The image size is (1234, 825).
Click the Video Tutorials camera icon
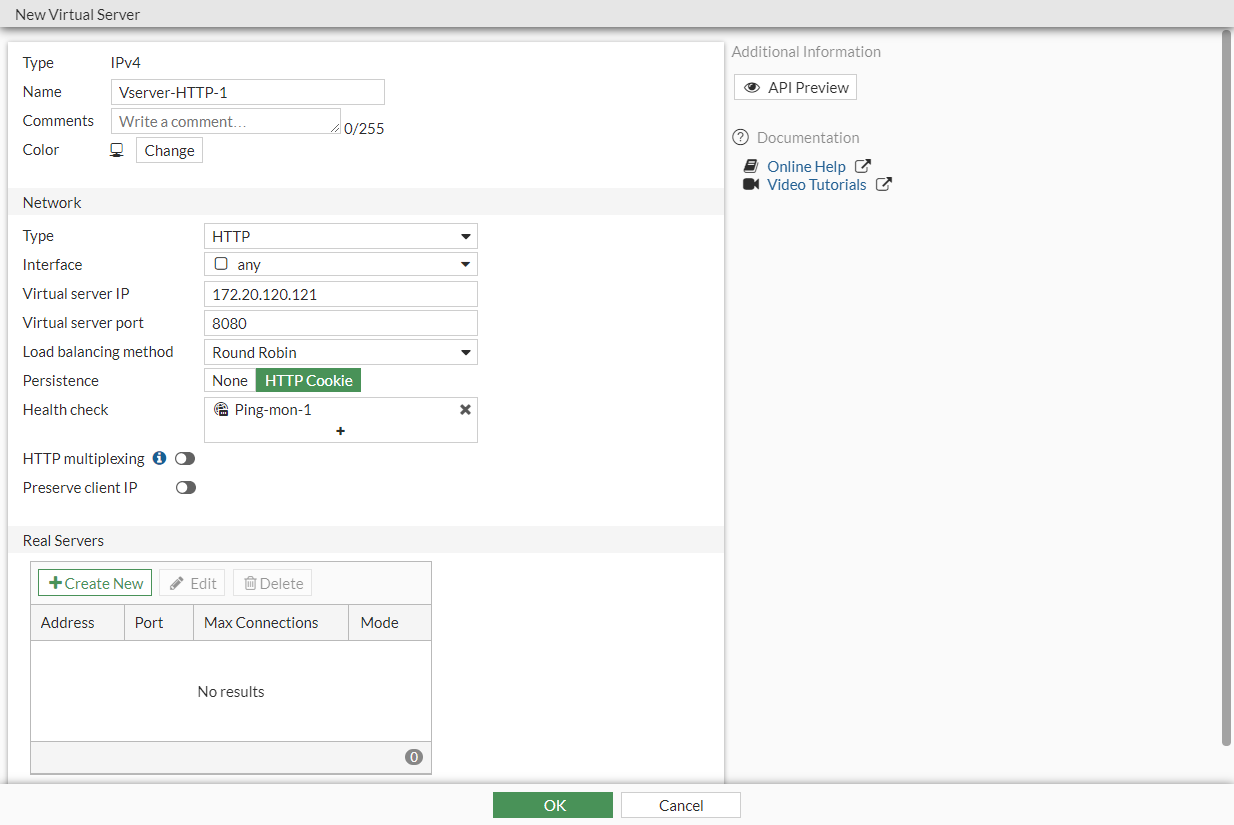pyautogui.click(x=751, y=184)
